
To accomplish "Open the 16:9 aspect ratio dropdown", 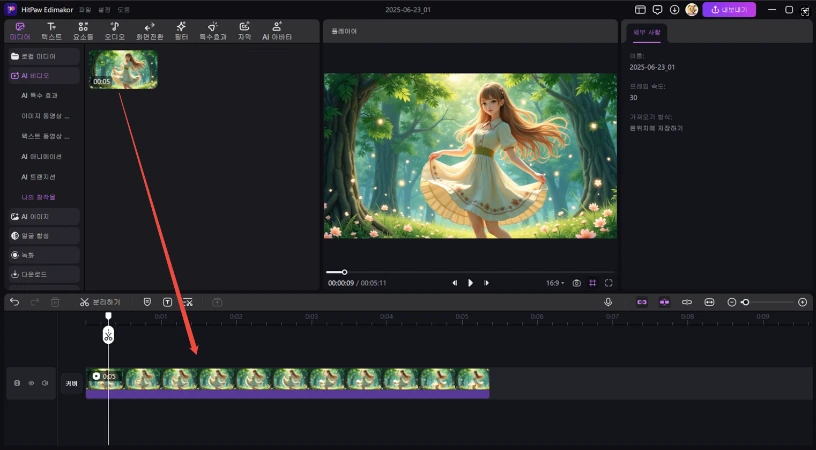I will [555, 283].
